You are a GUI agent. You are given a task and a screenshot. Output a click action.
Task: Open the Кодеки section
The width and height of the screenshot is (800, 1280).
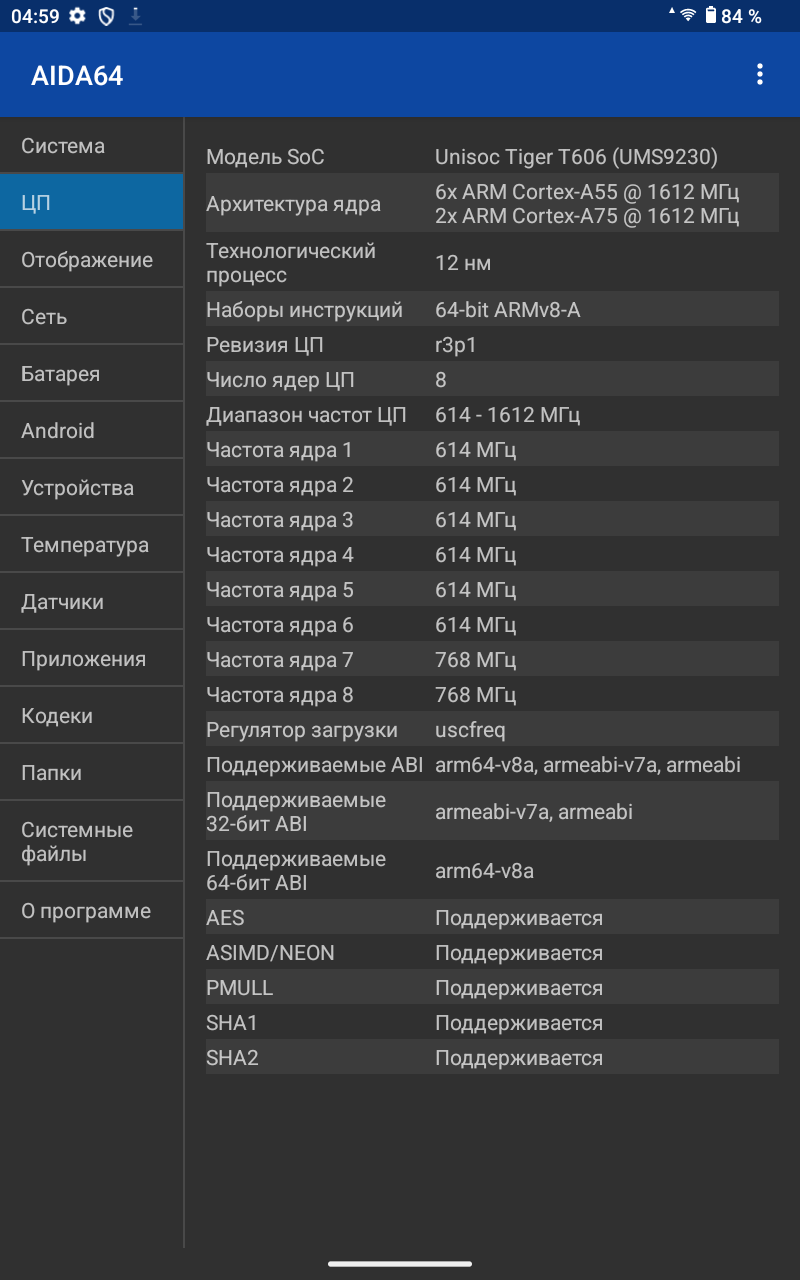91,716
